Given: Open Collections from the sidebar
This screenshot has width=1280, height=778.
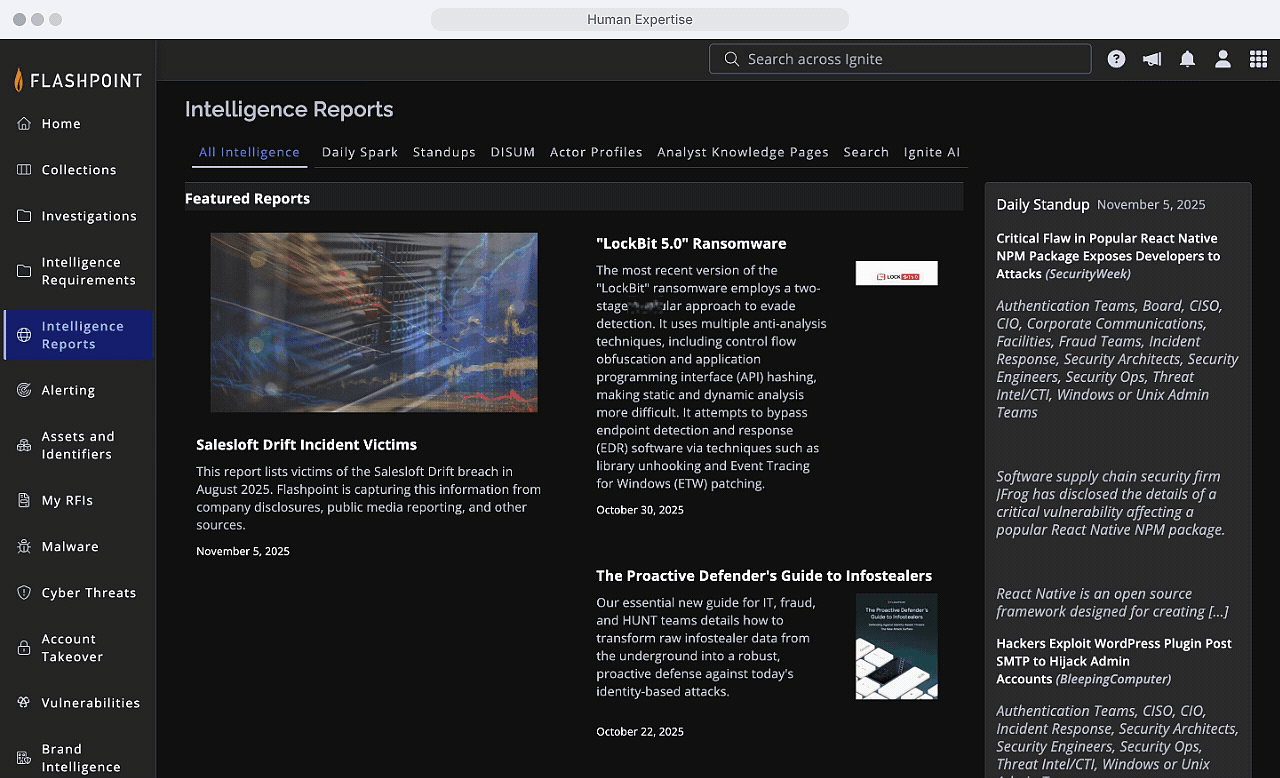Looking at the screenshot, I should (78, 170).
